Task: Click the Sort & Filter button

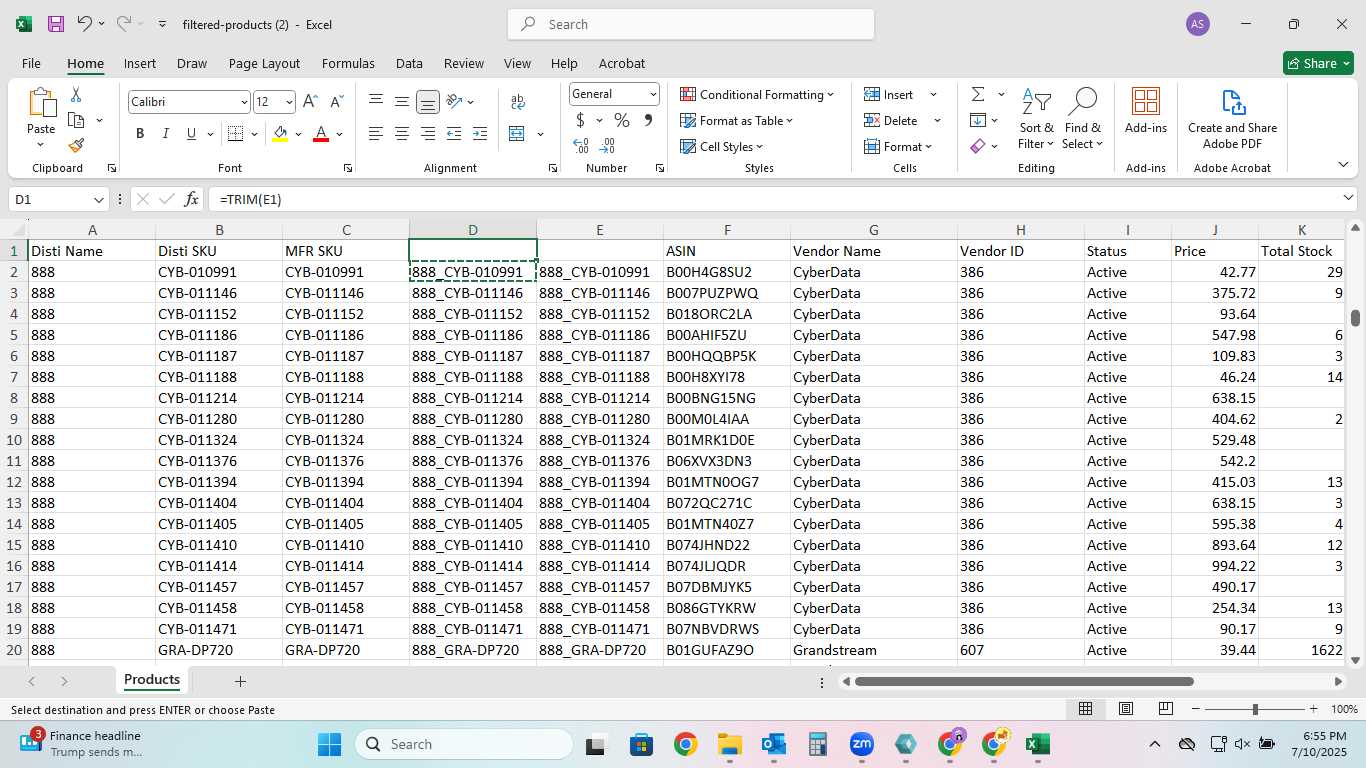Action: click(x=1036, y=118)
